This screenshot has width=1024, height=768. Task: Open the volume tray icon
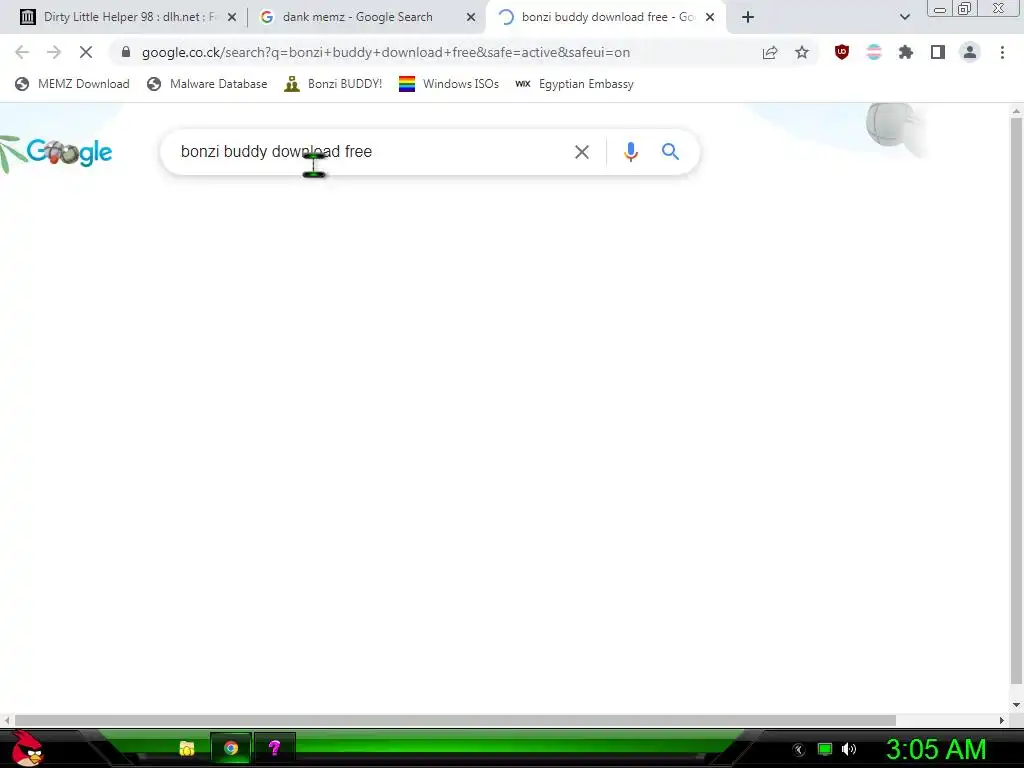coord(849,749)
